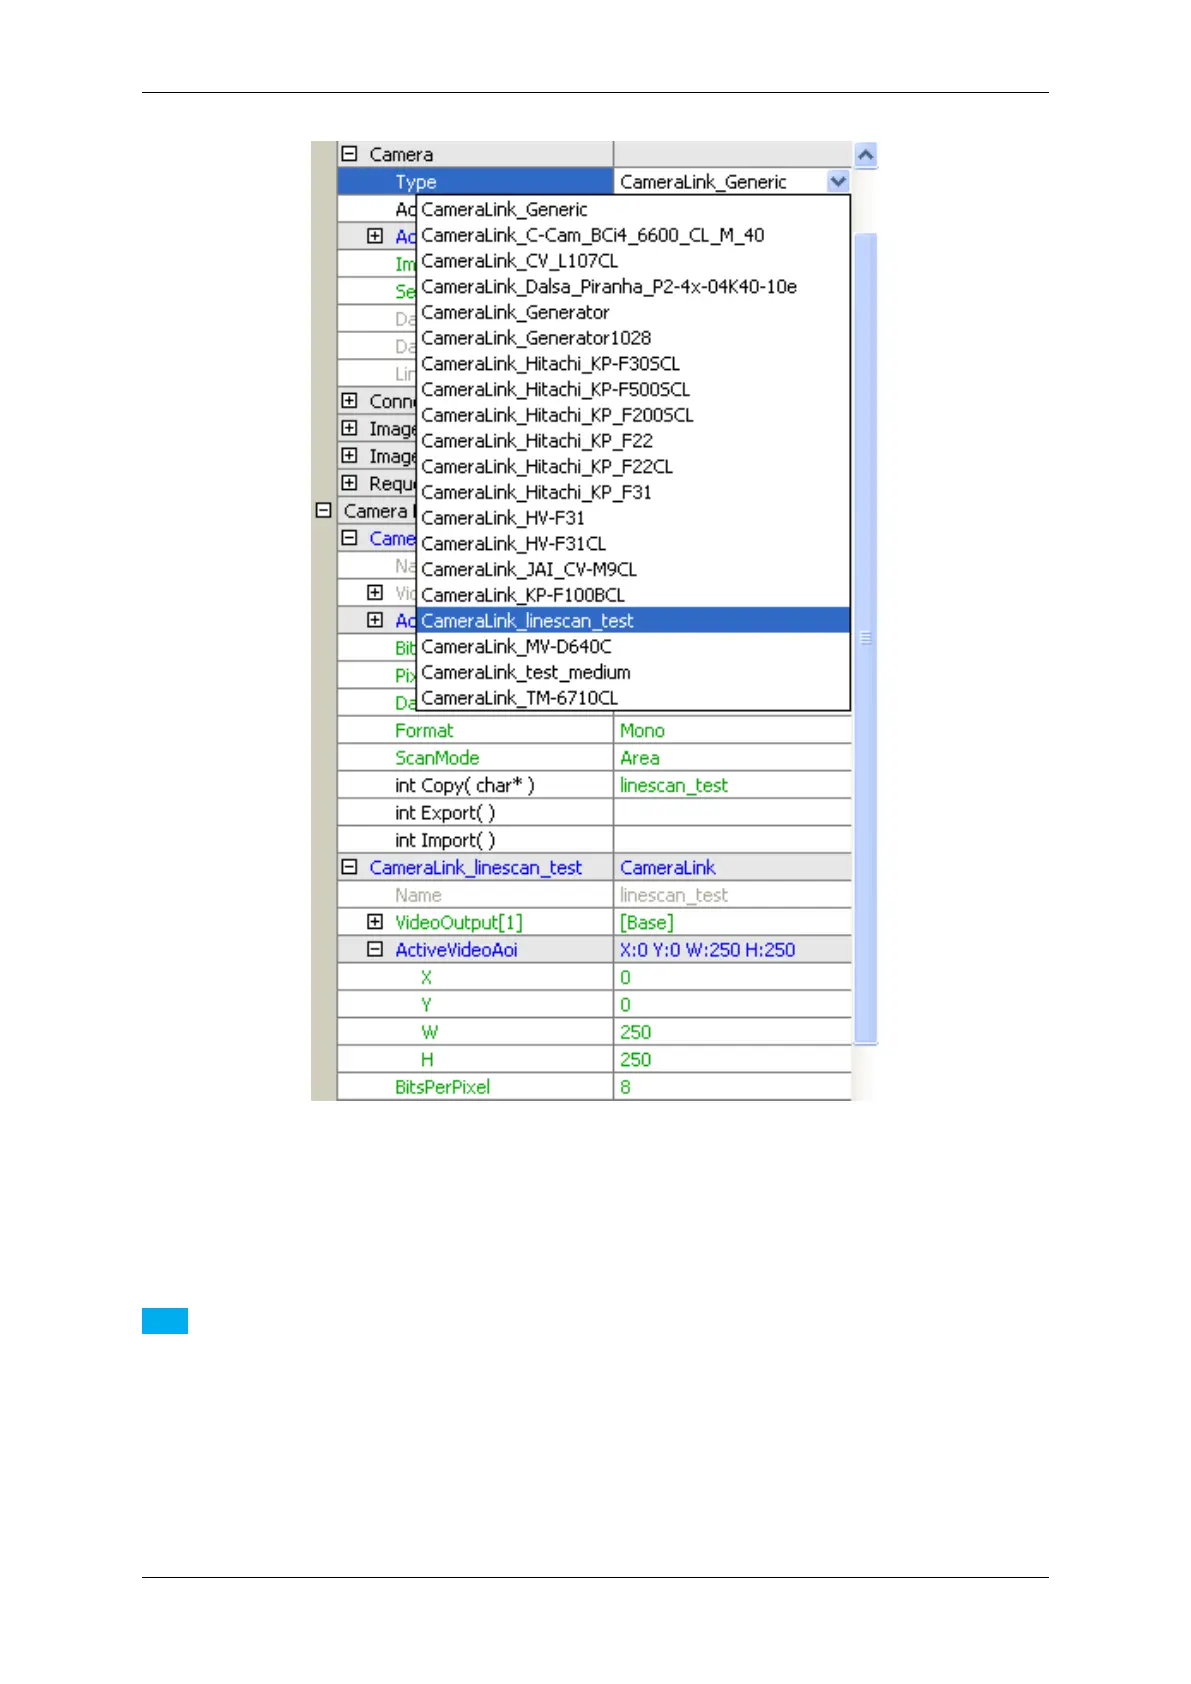Screen dimensions: 1191x1684
Task: Click the greyed Name value linescan_test
Action: (x=732, y=895)
